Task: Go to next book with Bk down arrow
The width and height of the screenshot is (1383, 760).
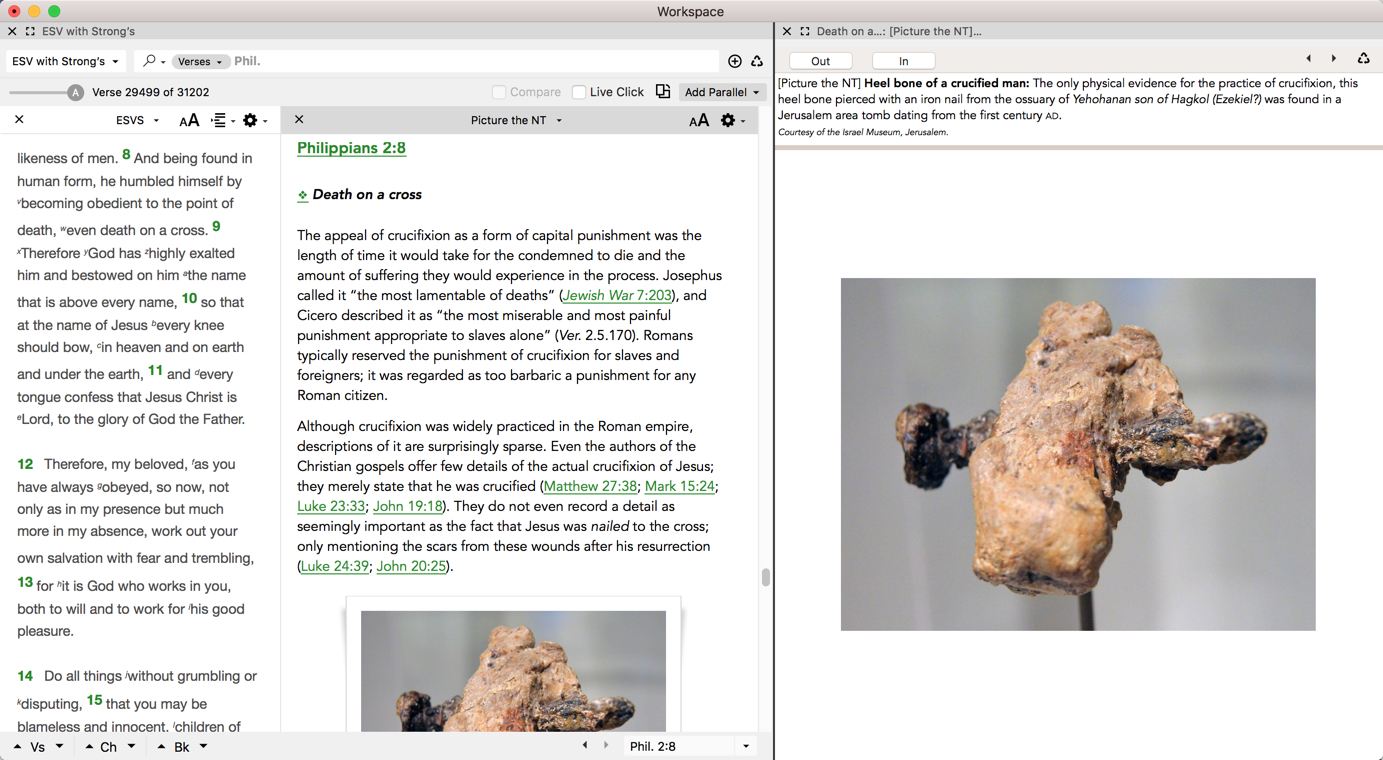Action: [204, 747]
